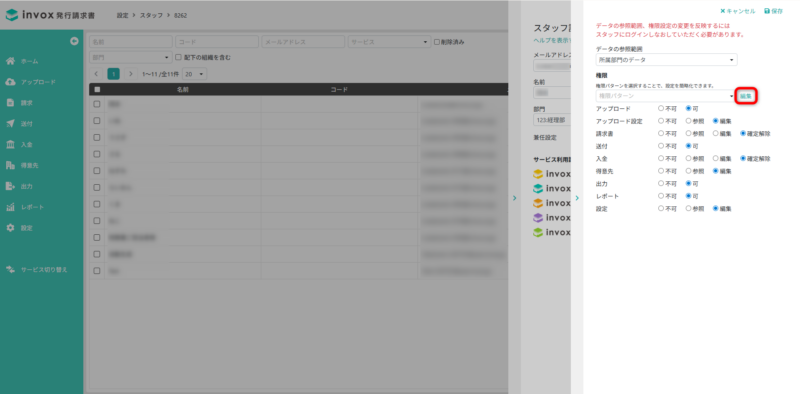This screenshot has width=800, height=394.
Task: Click the キャンセル button
Action: click(x=738, y=11)
